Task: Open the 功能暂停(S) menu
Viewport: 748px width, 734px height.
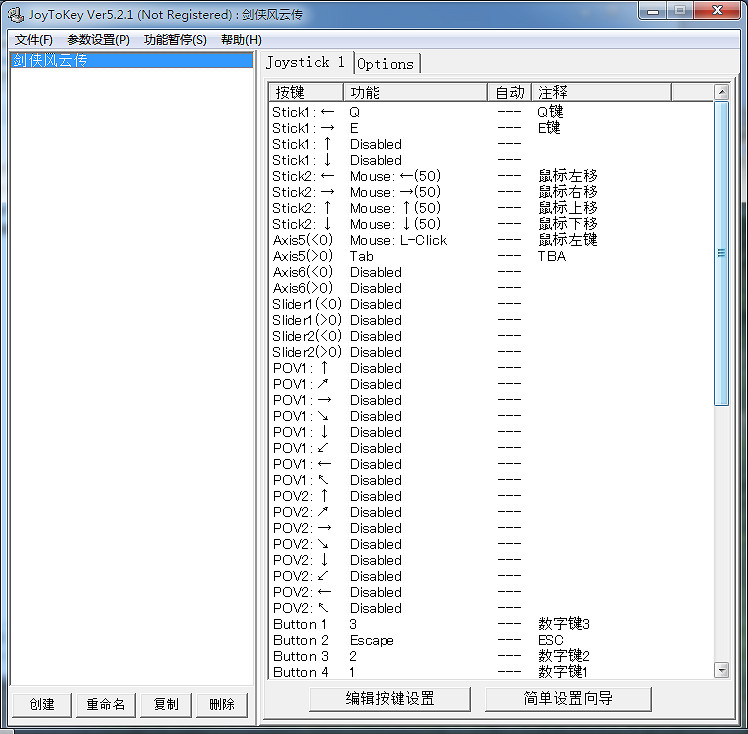Action: (175, 40)
